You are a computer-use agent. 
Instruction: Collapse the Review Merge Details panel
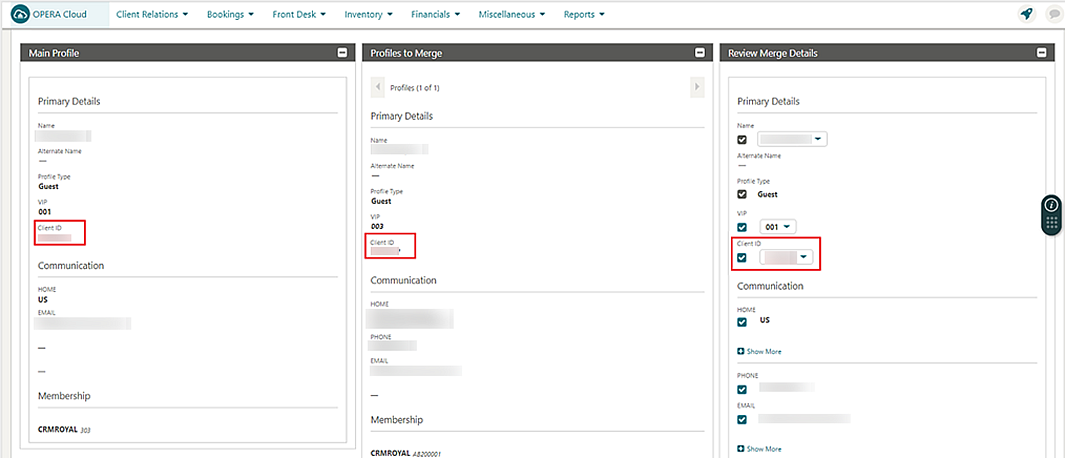point(1041,53)
